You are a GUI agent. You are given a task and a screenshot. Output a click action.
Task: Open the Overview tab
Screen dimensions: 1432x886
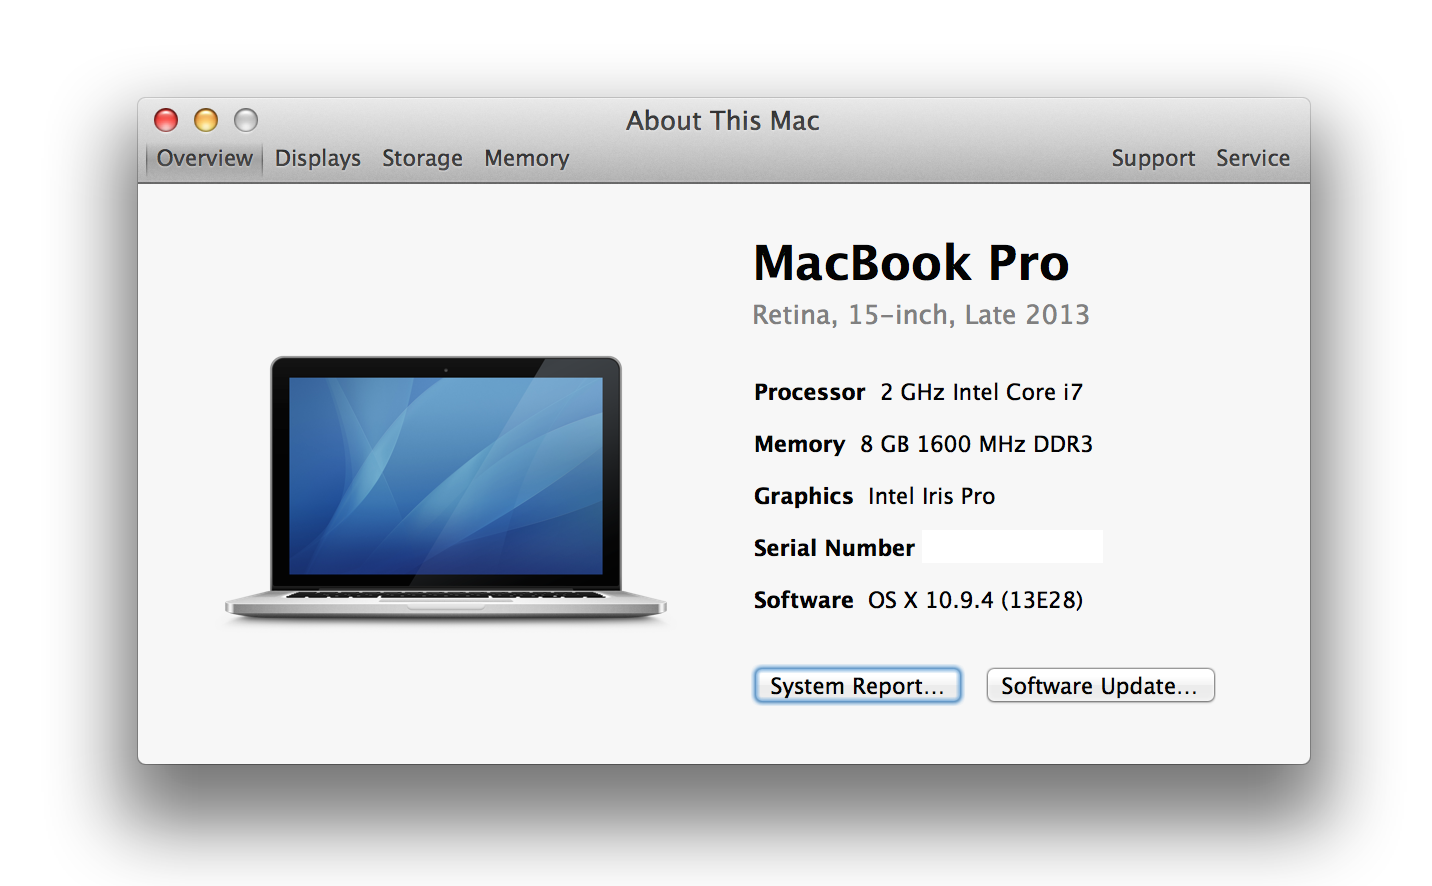(204, 158)
